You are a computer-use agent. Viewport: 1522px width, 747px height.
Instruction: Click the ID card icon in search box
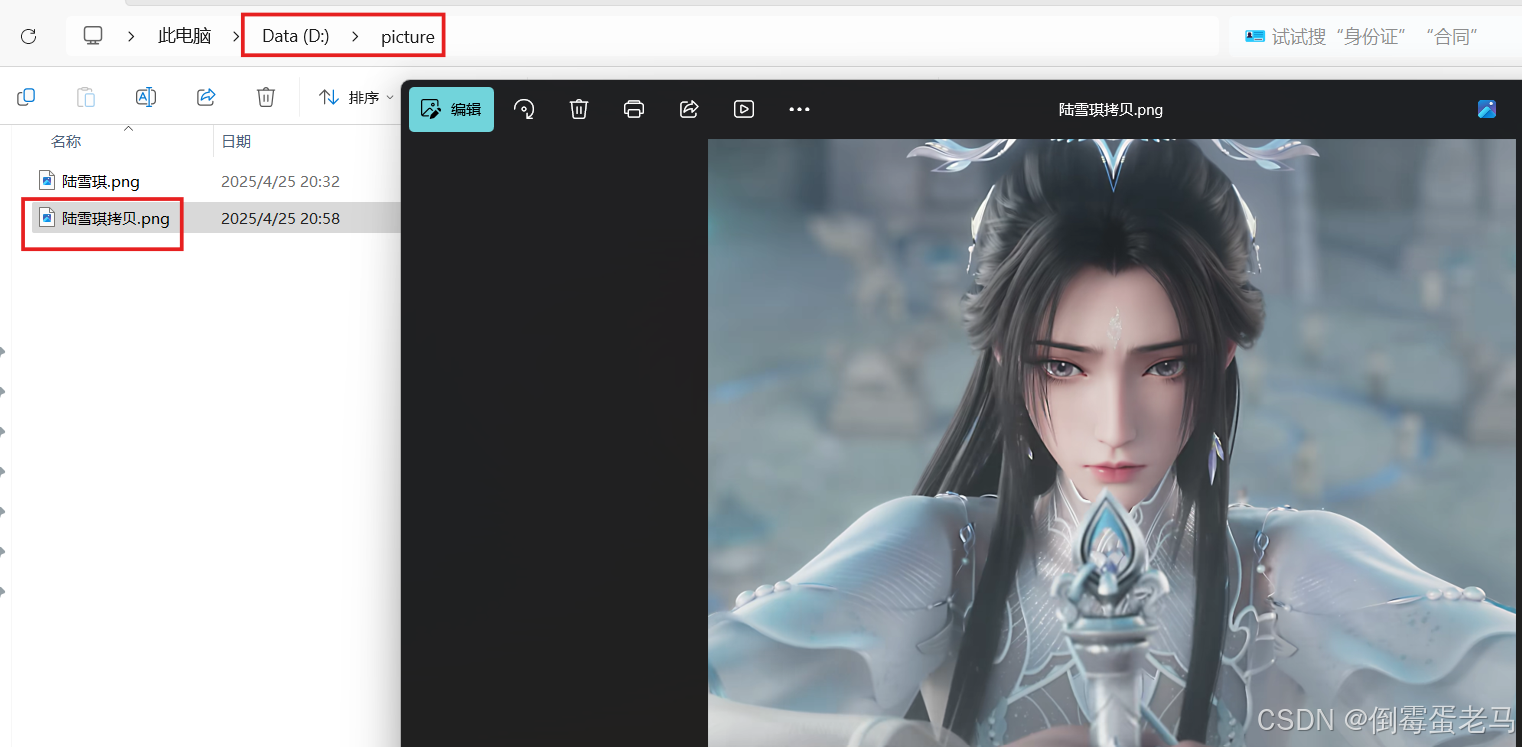(x=1255, y=36)
